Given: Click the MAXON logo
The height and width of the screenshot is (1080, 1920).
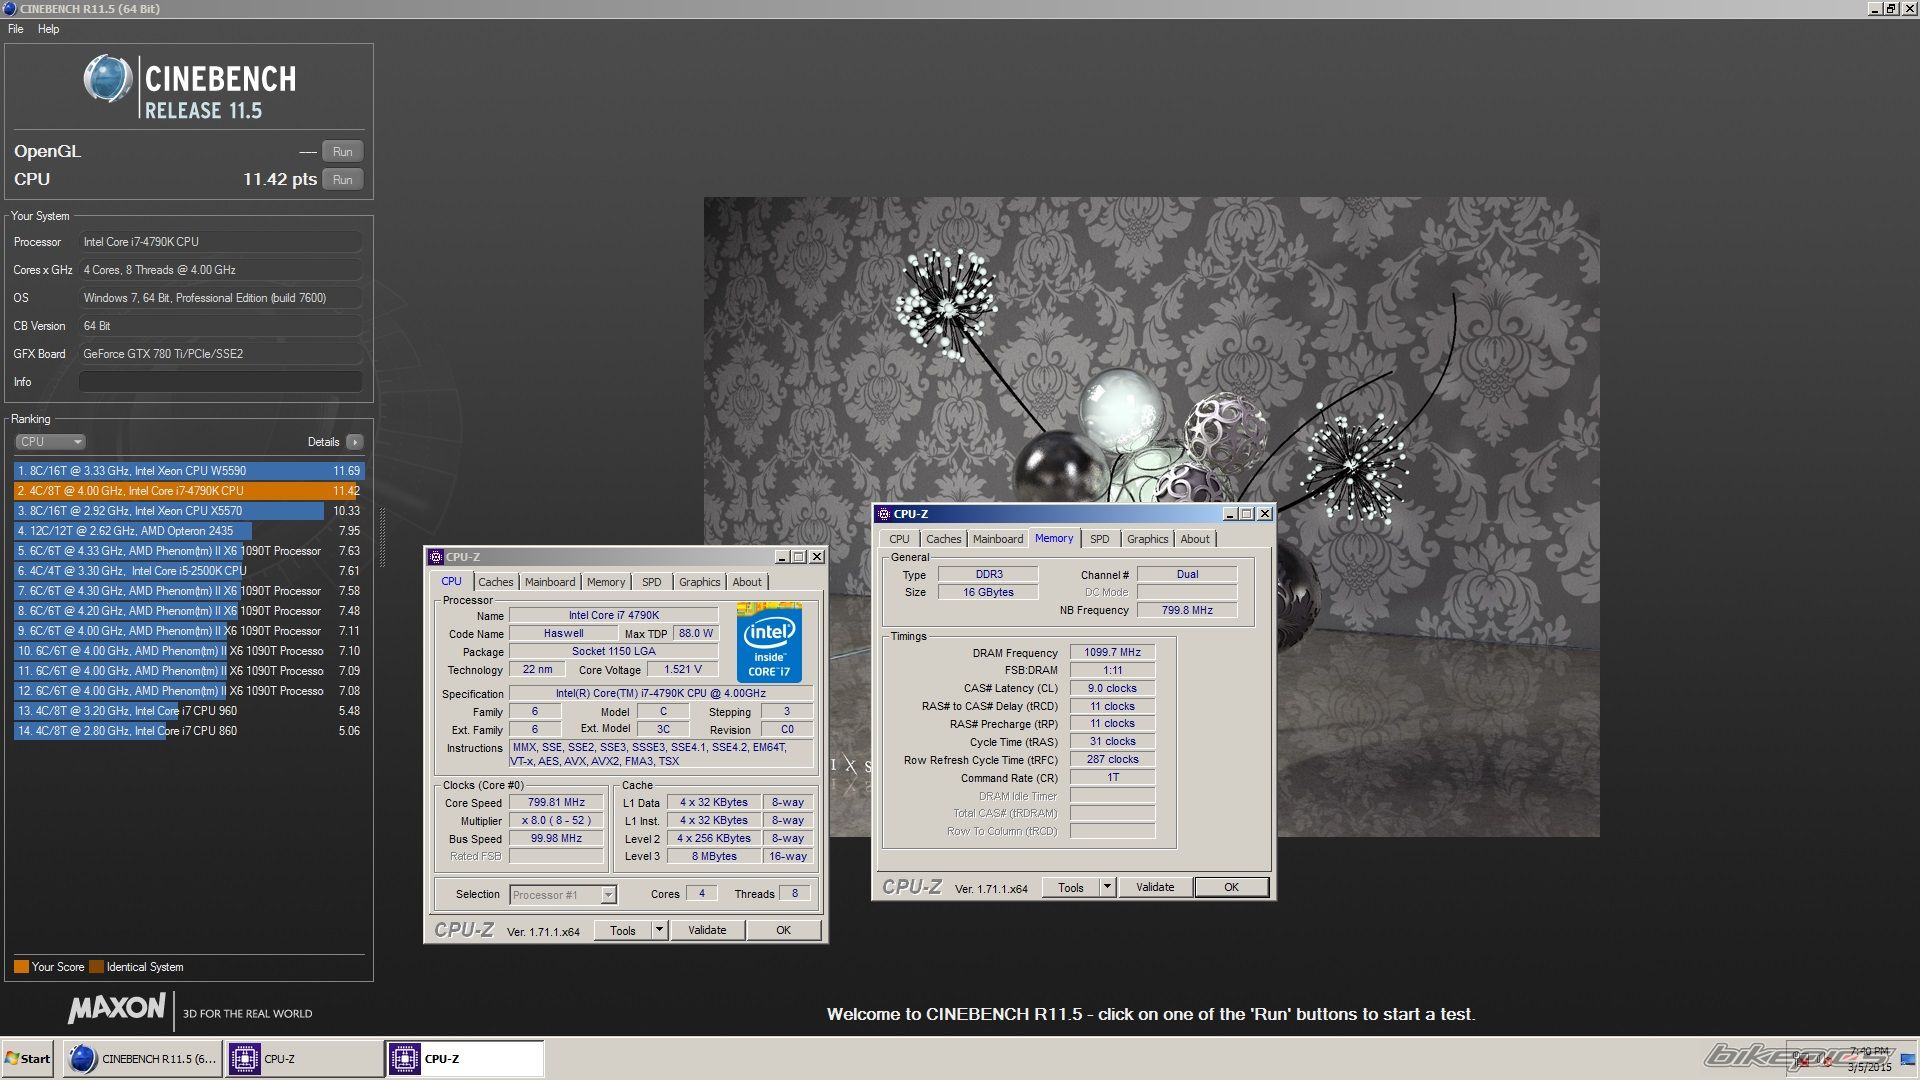Looking at the screenshot, I should click(117, 1009).
